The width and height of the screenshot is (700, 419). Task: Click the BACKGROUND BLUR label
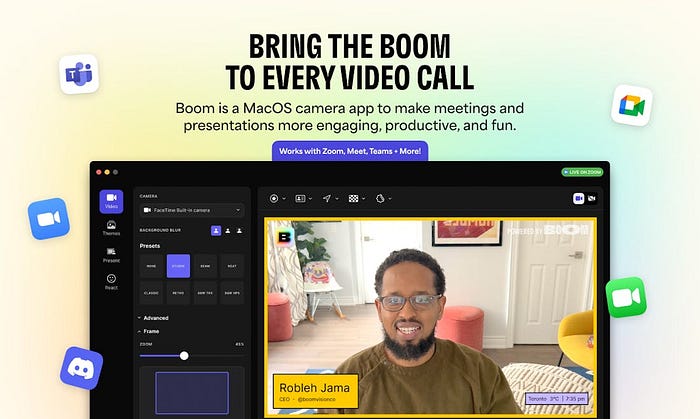(x=160, y=230)
